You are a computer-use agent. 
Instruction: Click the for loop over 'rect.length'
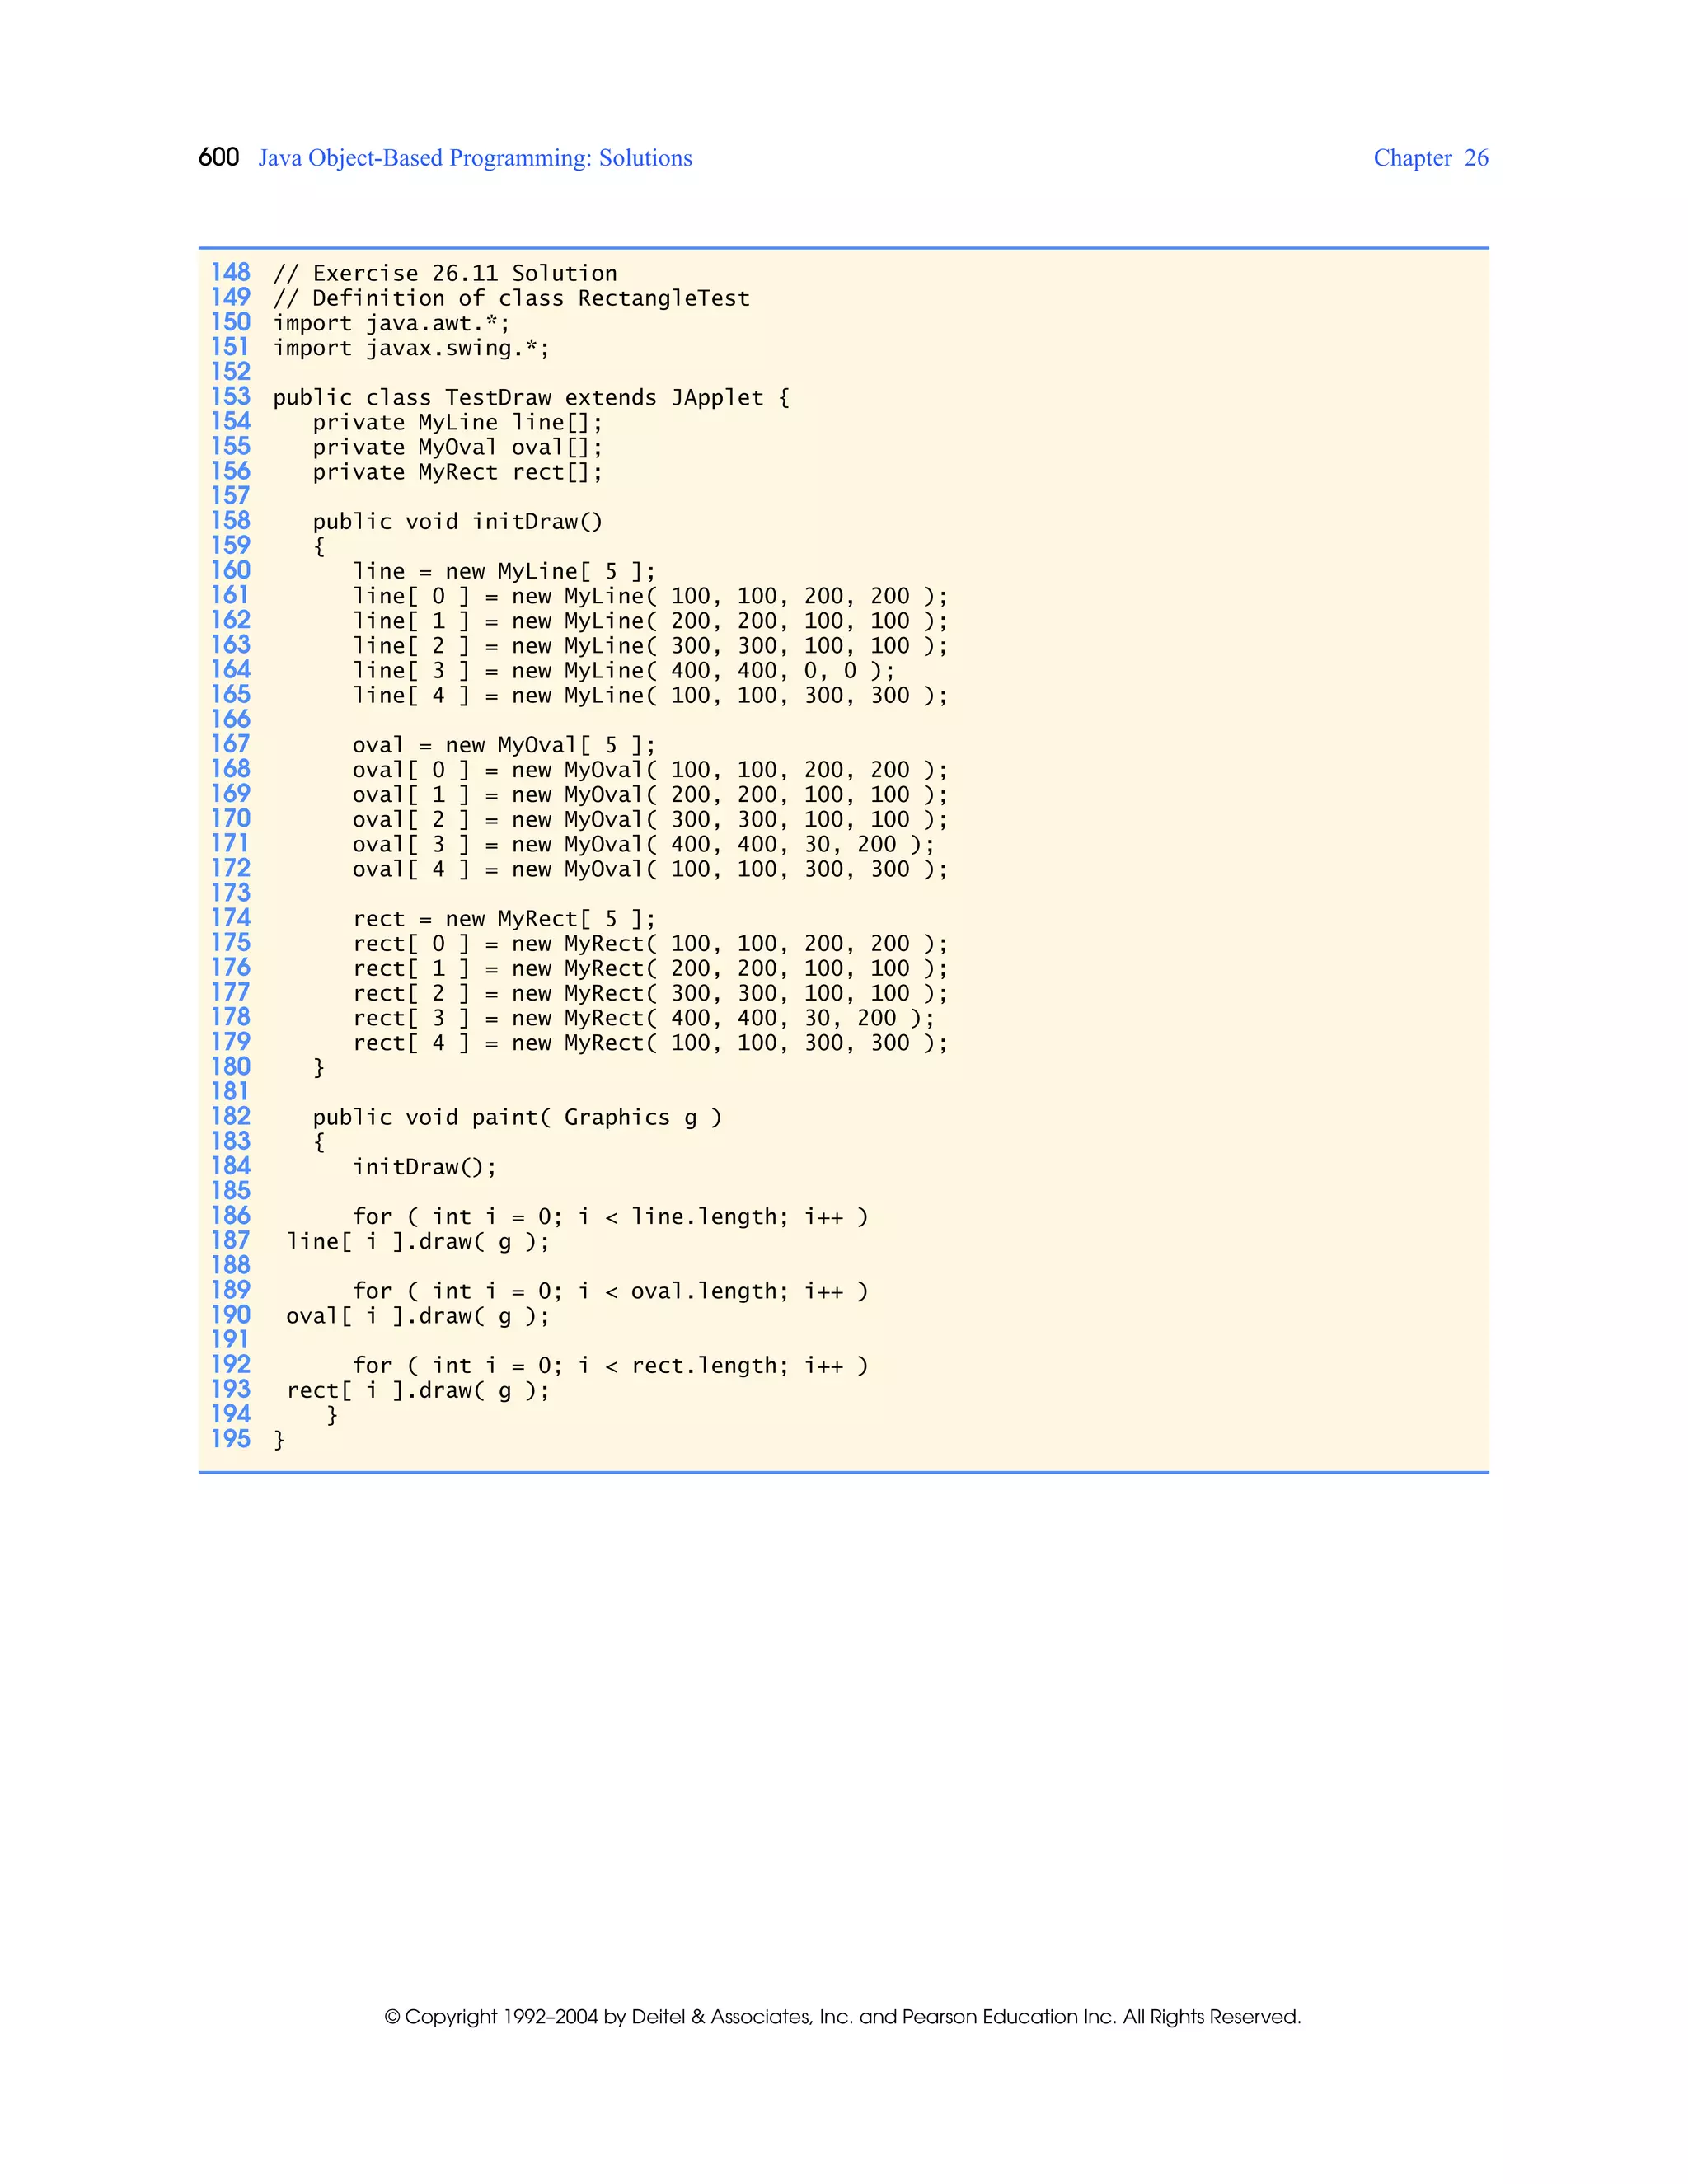pos(610,1367)
